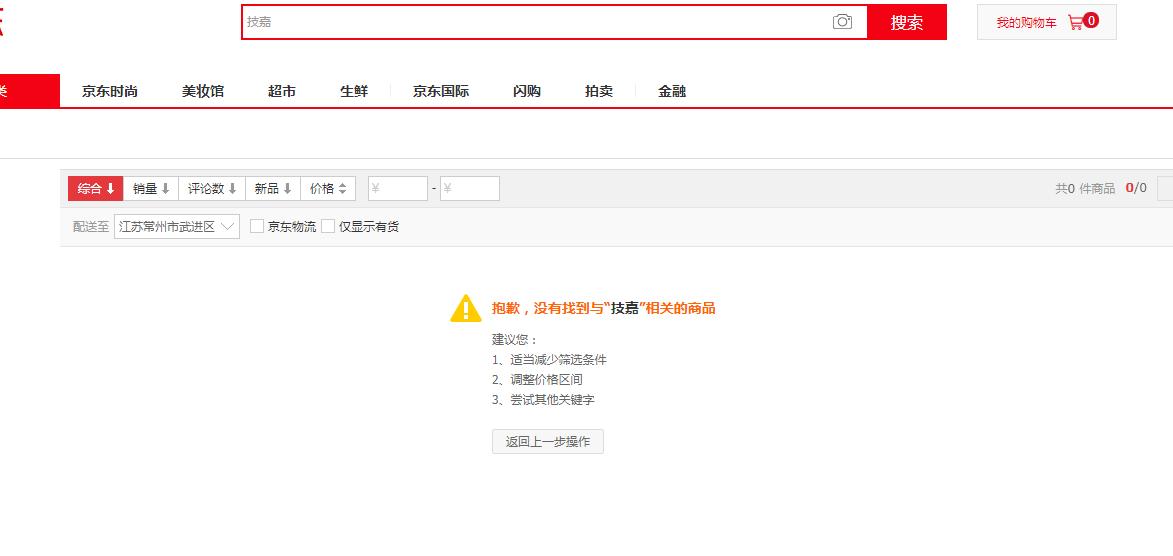Sort results by 评论数
This screenshot has width=1173, height=556.
212,189
